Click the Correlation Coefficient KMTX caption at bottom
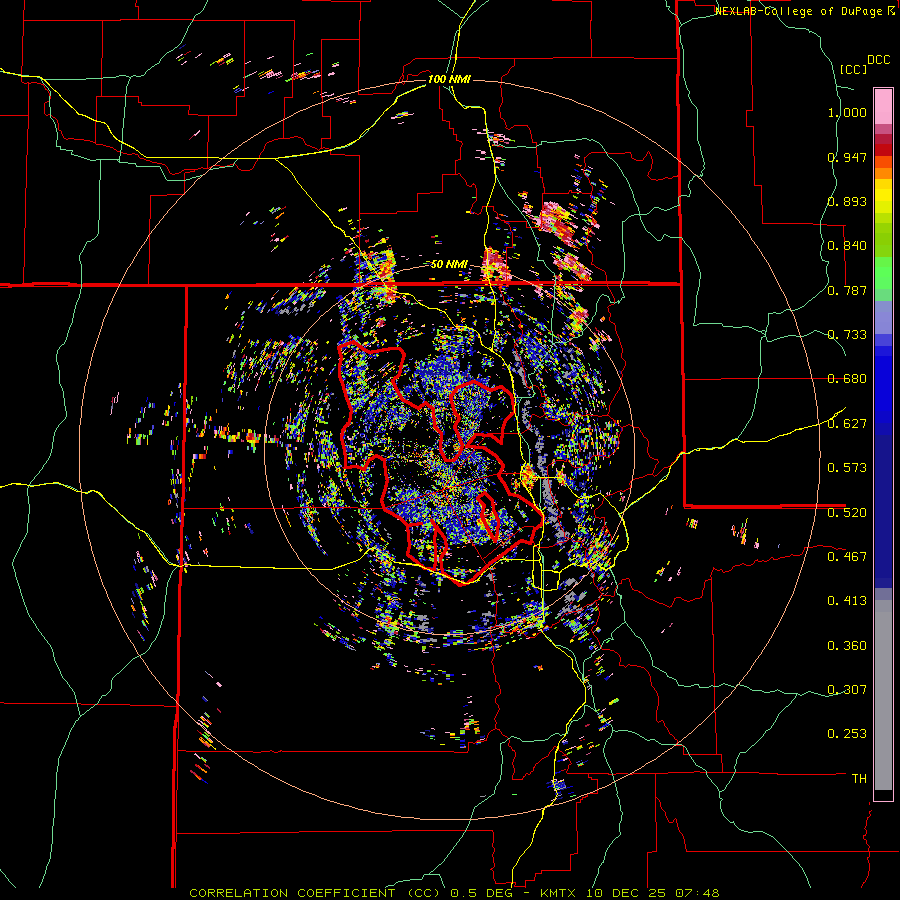 tap(454, 893)
